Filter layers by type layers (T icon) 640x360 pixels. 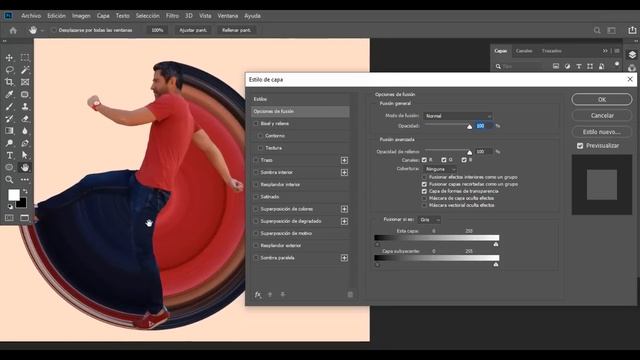coord(579,66)
